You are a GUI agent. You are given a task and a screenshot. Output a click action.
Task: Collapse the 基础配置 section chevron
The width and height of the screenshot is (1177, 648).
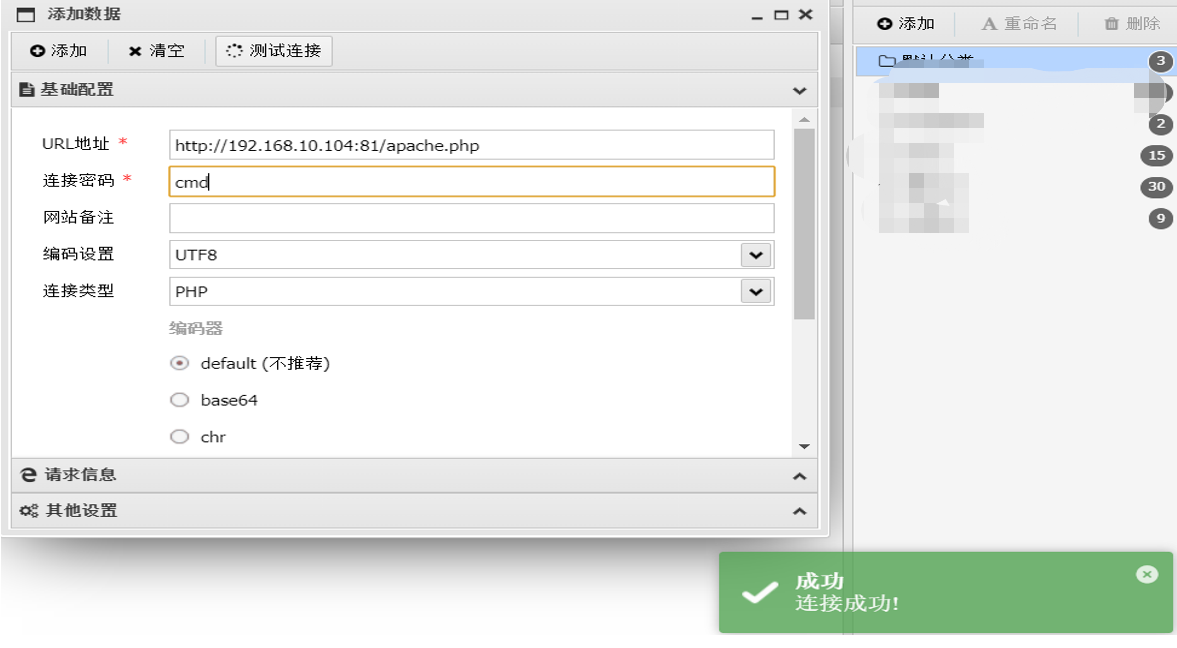point(799,90)
